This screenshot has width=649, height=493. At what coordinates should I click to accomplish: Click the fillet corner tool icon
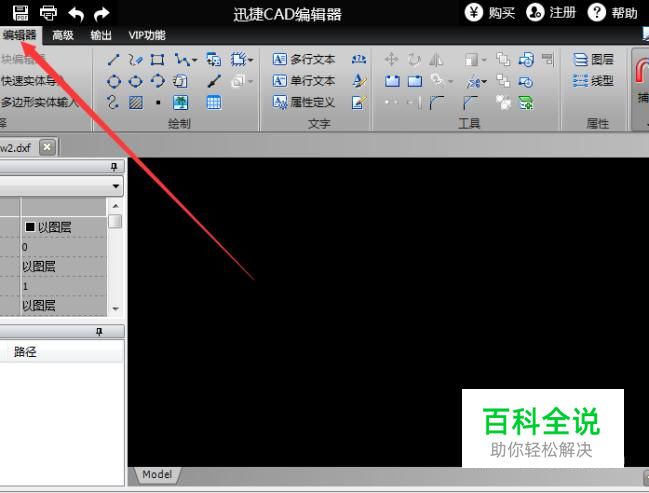[x=437, y=103]
